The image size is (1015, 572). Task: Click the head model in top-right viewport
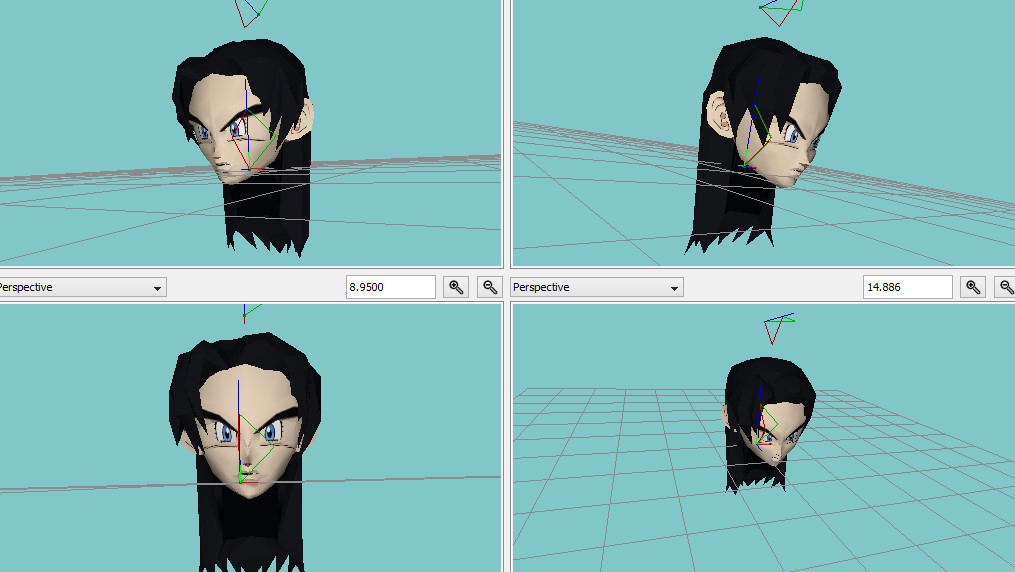pos(764,146)
